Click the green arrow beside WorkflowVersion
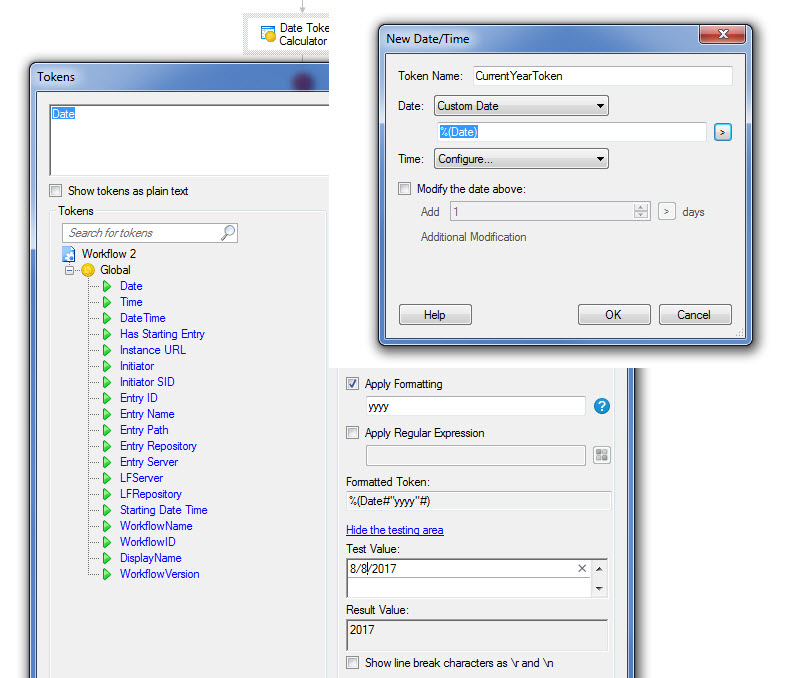The image size is (788, 678). tap(107, 574)
